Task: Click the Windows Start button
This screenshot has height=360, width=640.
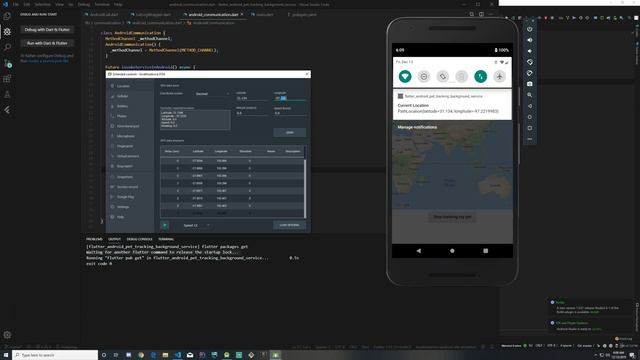Action: pos(6,355)
